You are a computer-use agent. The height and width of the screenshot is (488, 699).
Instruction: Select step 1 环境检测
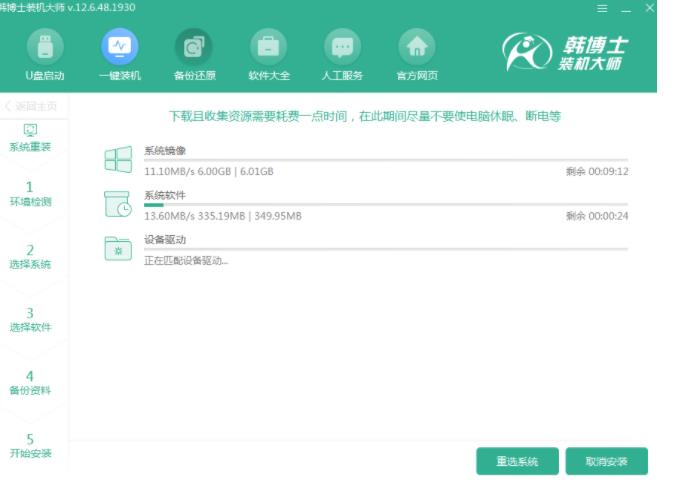pyautogui.click(x=30, y=193)
